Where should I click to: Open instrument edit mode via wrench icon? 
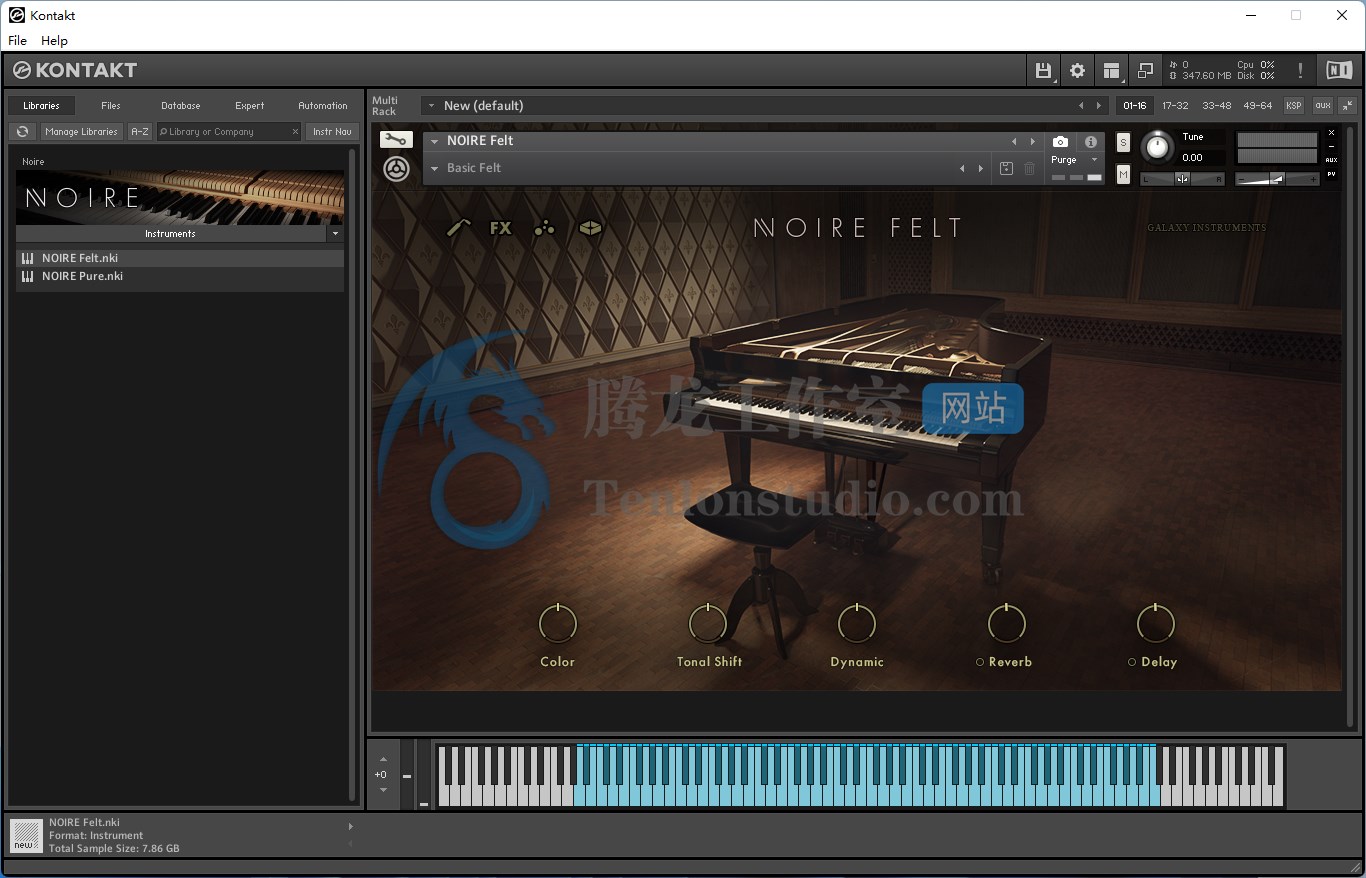(x=396, y=140)
